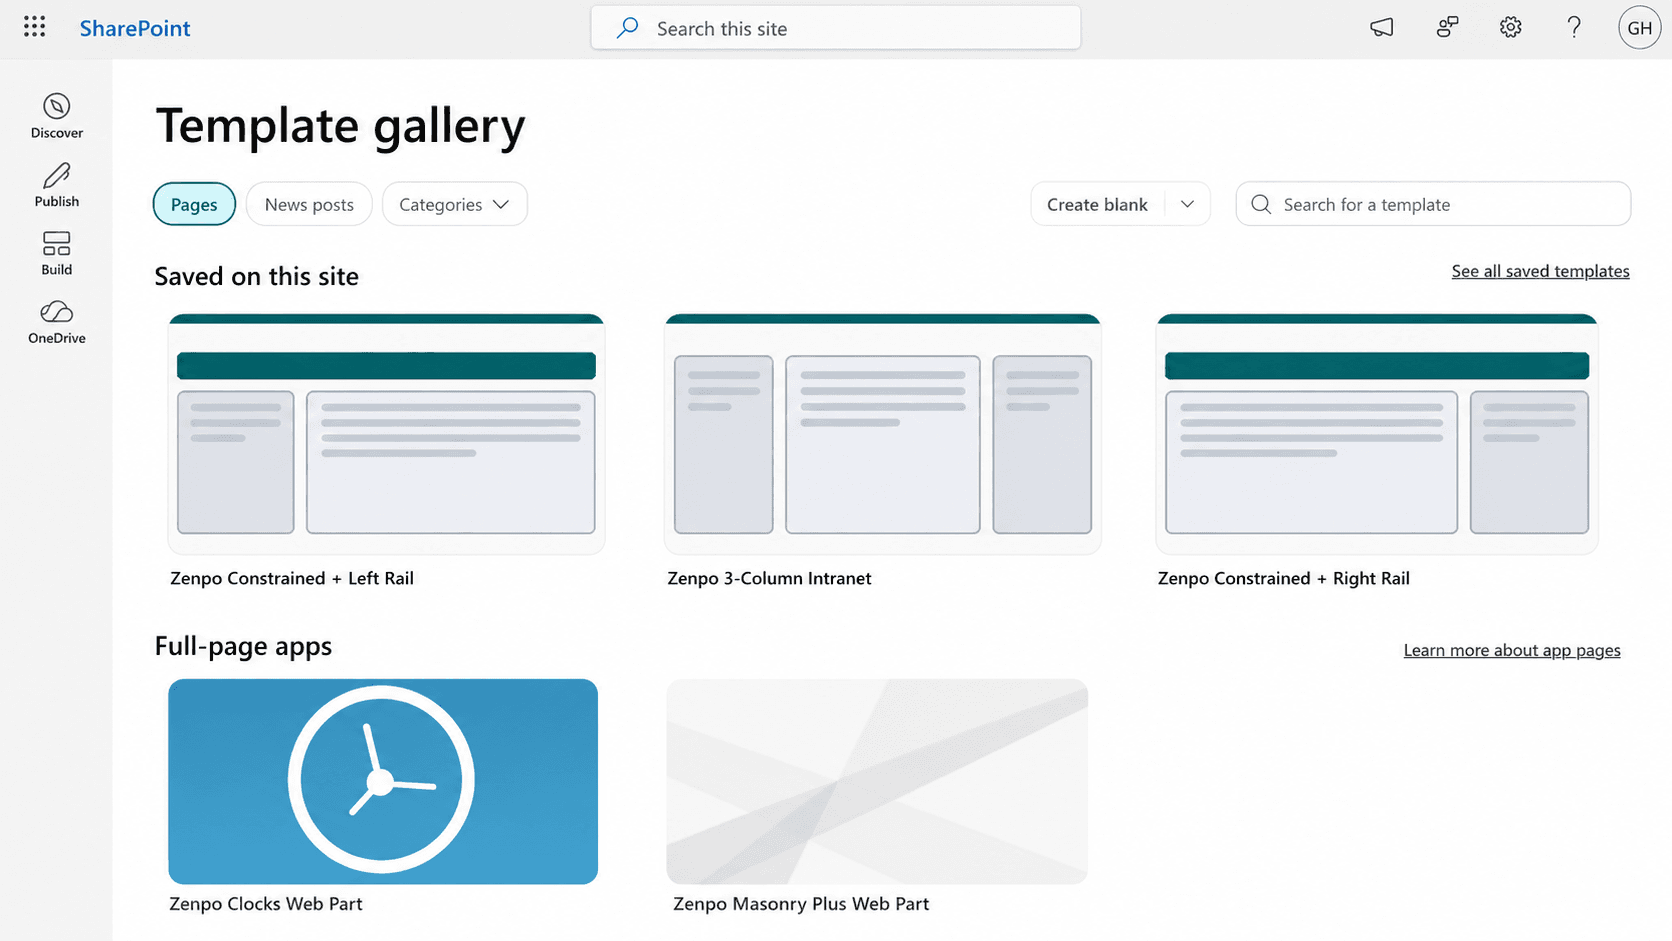The width and height of the screenshot is (1672, 941).
Task: Open Learn more about app pages link
Action: coord(1512,650)
